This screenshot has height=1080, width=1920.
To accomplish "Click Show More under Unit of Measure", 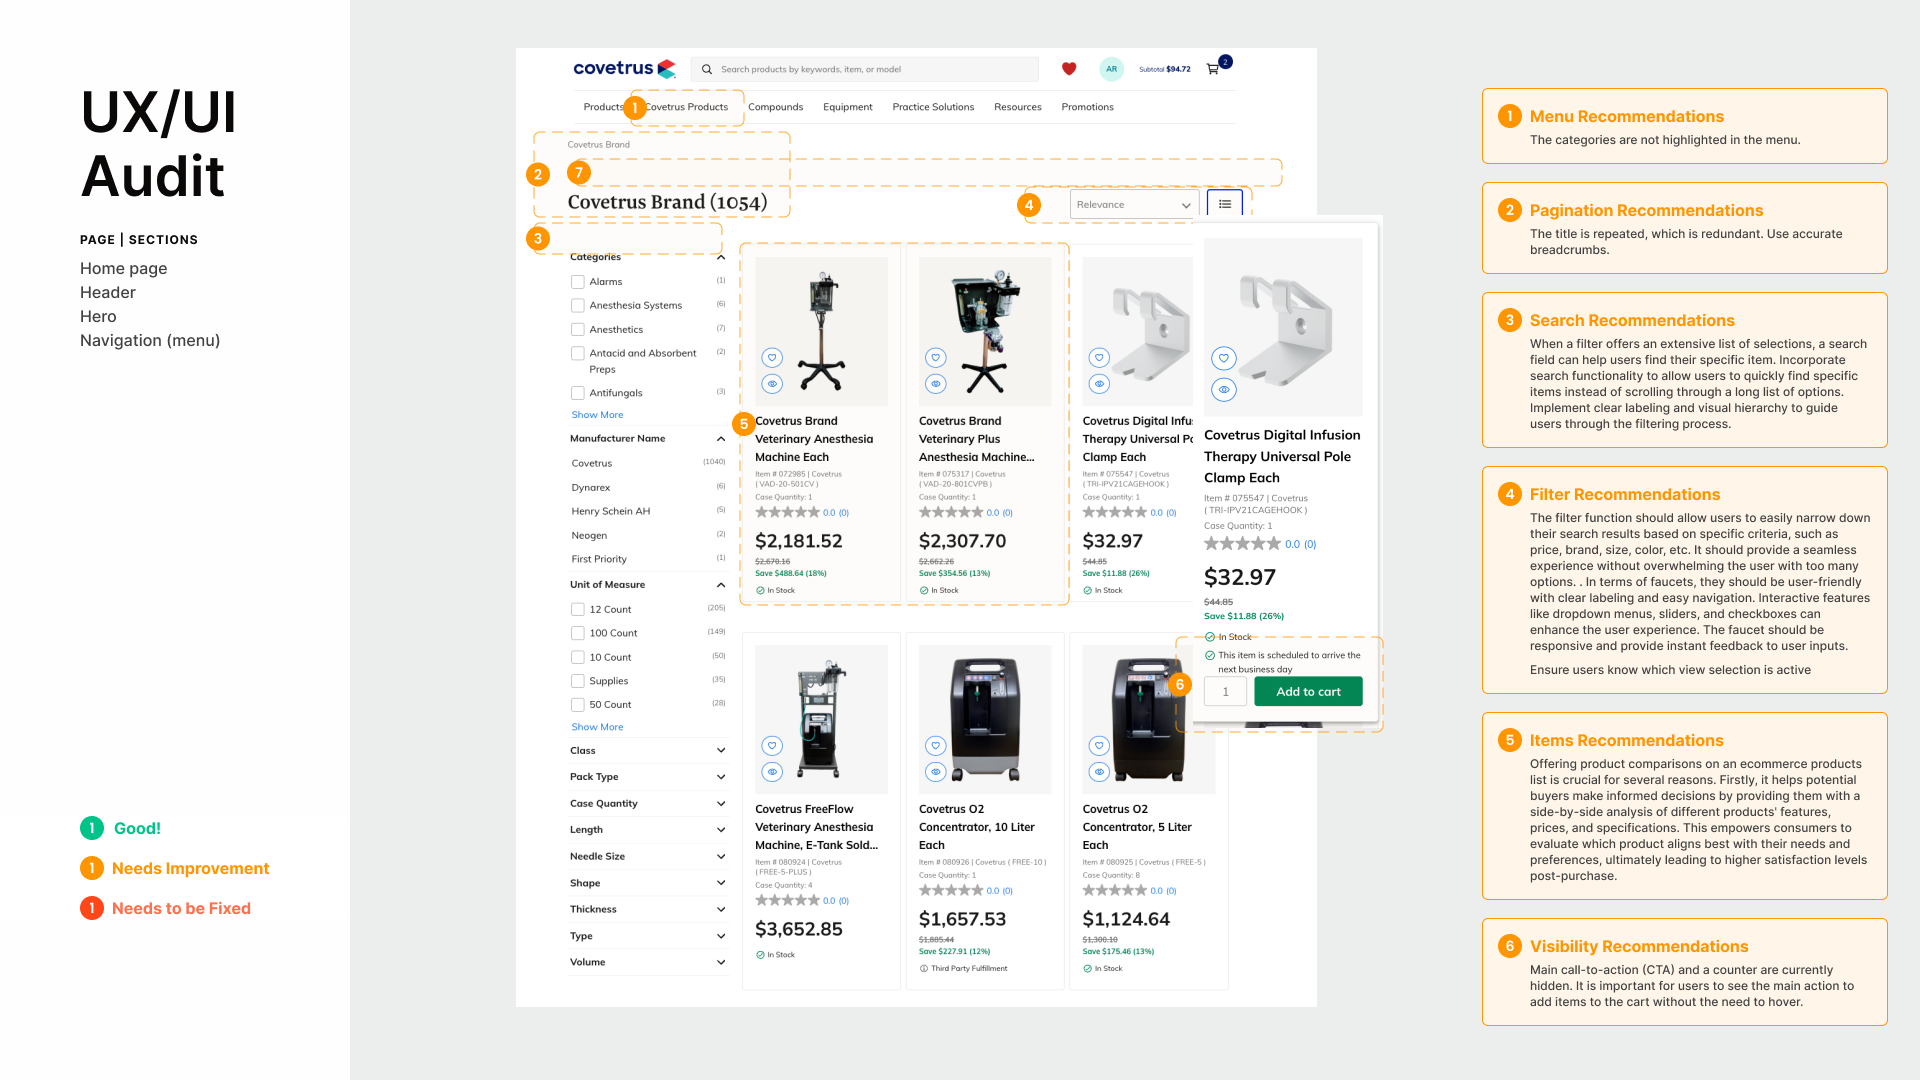I will click(597, 728).
